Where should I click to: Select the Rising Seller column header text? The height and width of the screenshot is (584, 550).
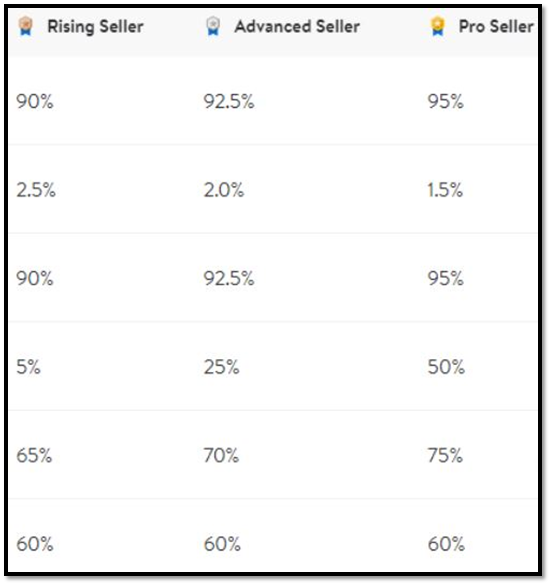tap(95, 26)
